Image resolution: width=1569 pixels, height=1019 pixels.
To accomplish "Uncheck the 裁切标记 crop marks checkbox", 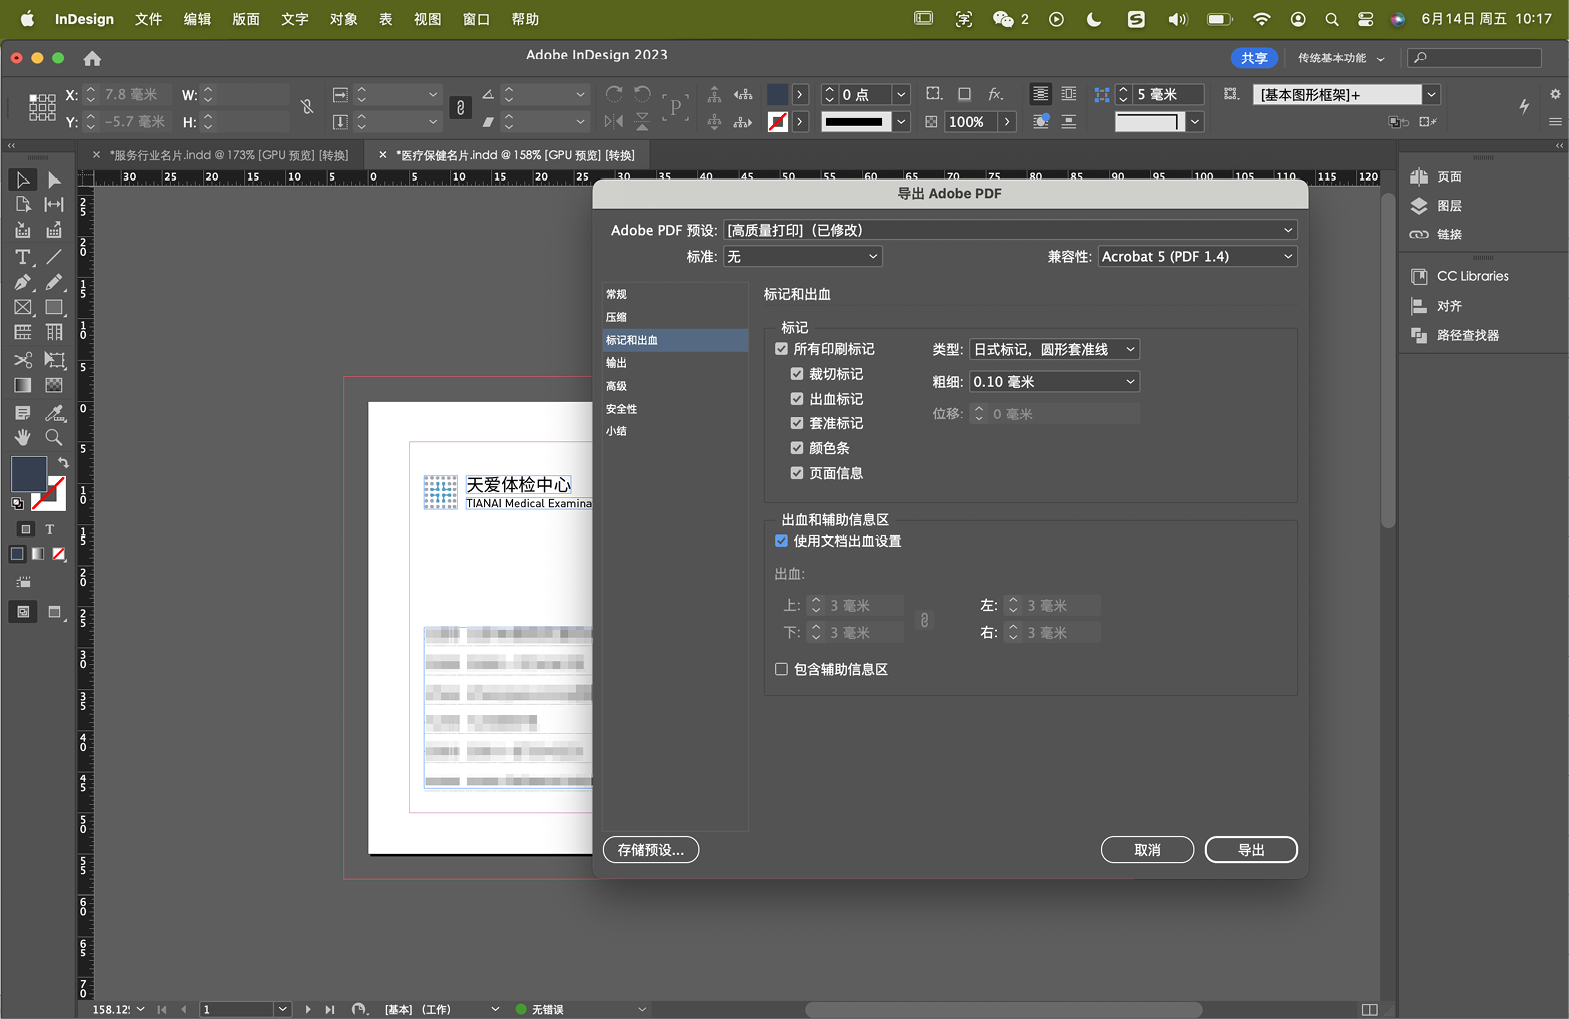I will (x=797, y=374).
